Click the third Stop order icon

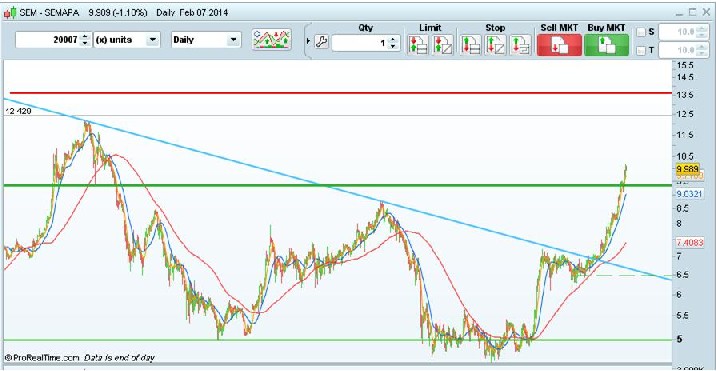(520, 45)
